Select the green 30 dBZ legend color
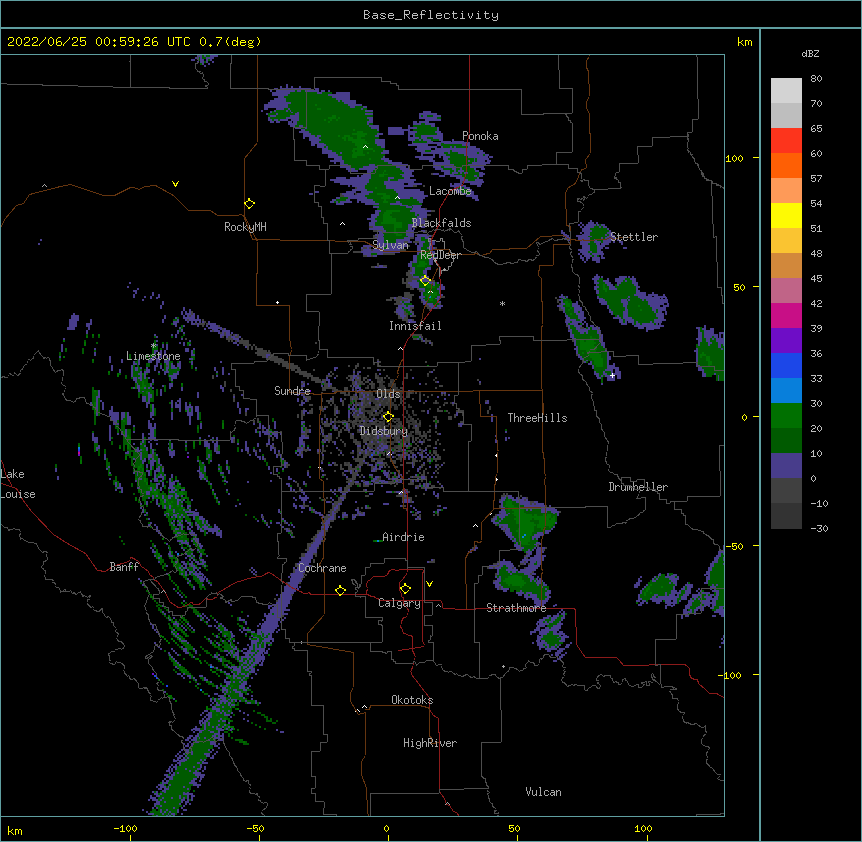This screenshot has width=862, height=842. pyautogui.click(x=786, y=416)
